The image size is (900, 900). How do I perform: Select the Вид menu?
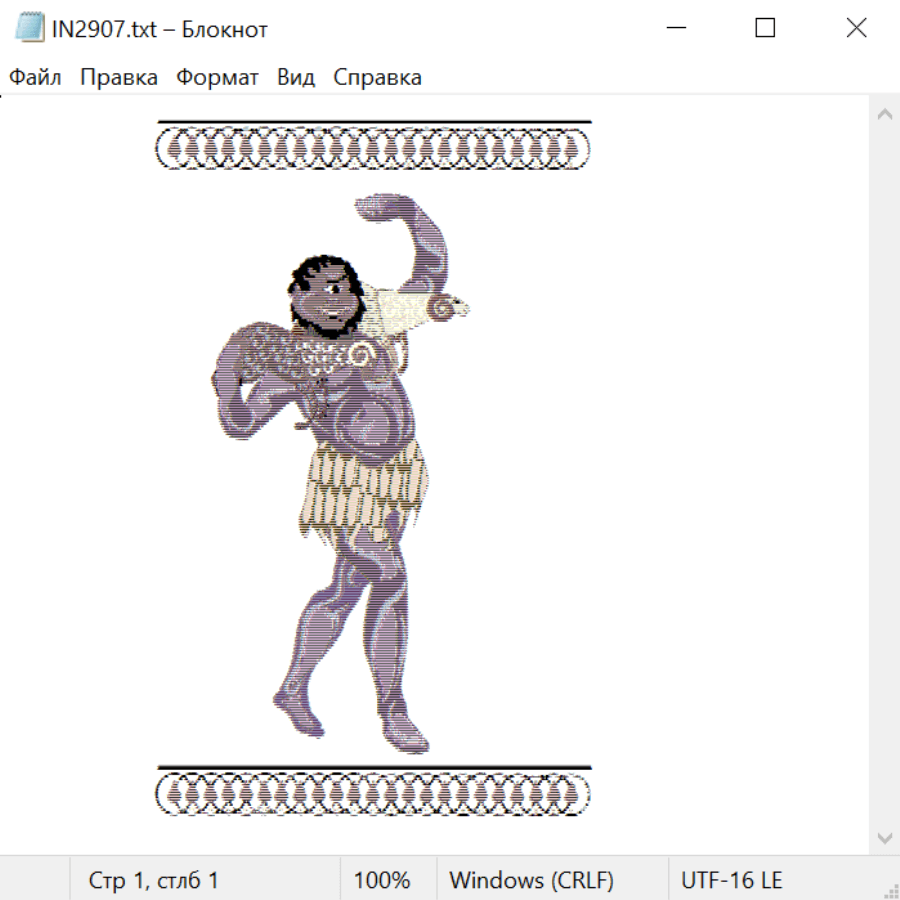(296, 78)
